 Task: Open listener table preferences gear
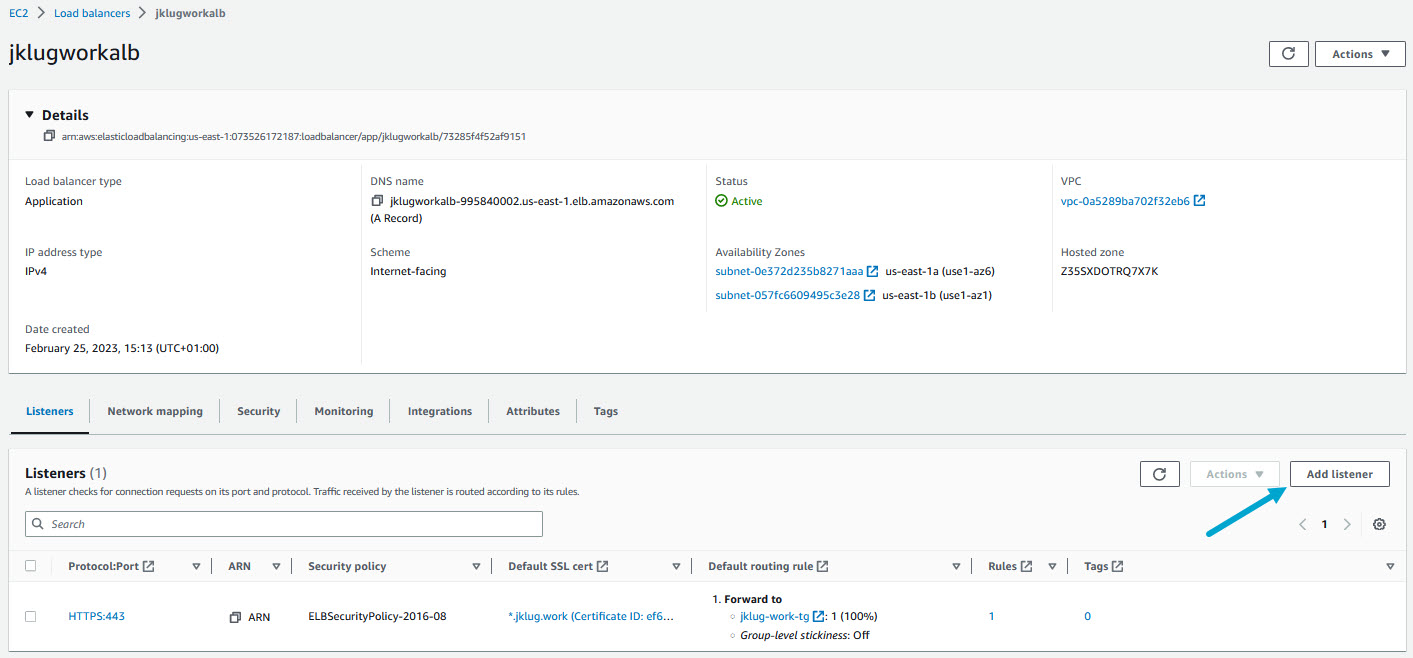pos(1380,524)
